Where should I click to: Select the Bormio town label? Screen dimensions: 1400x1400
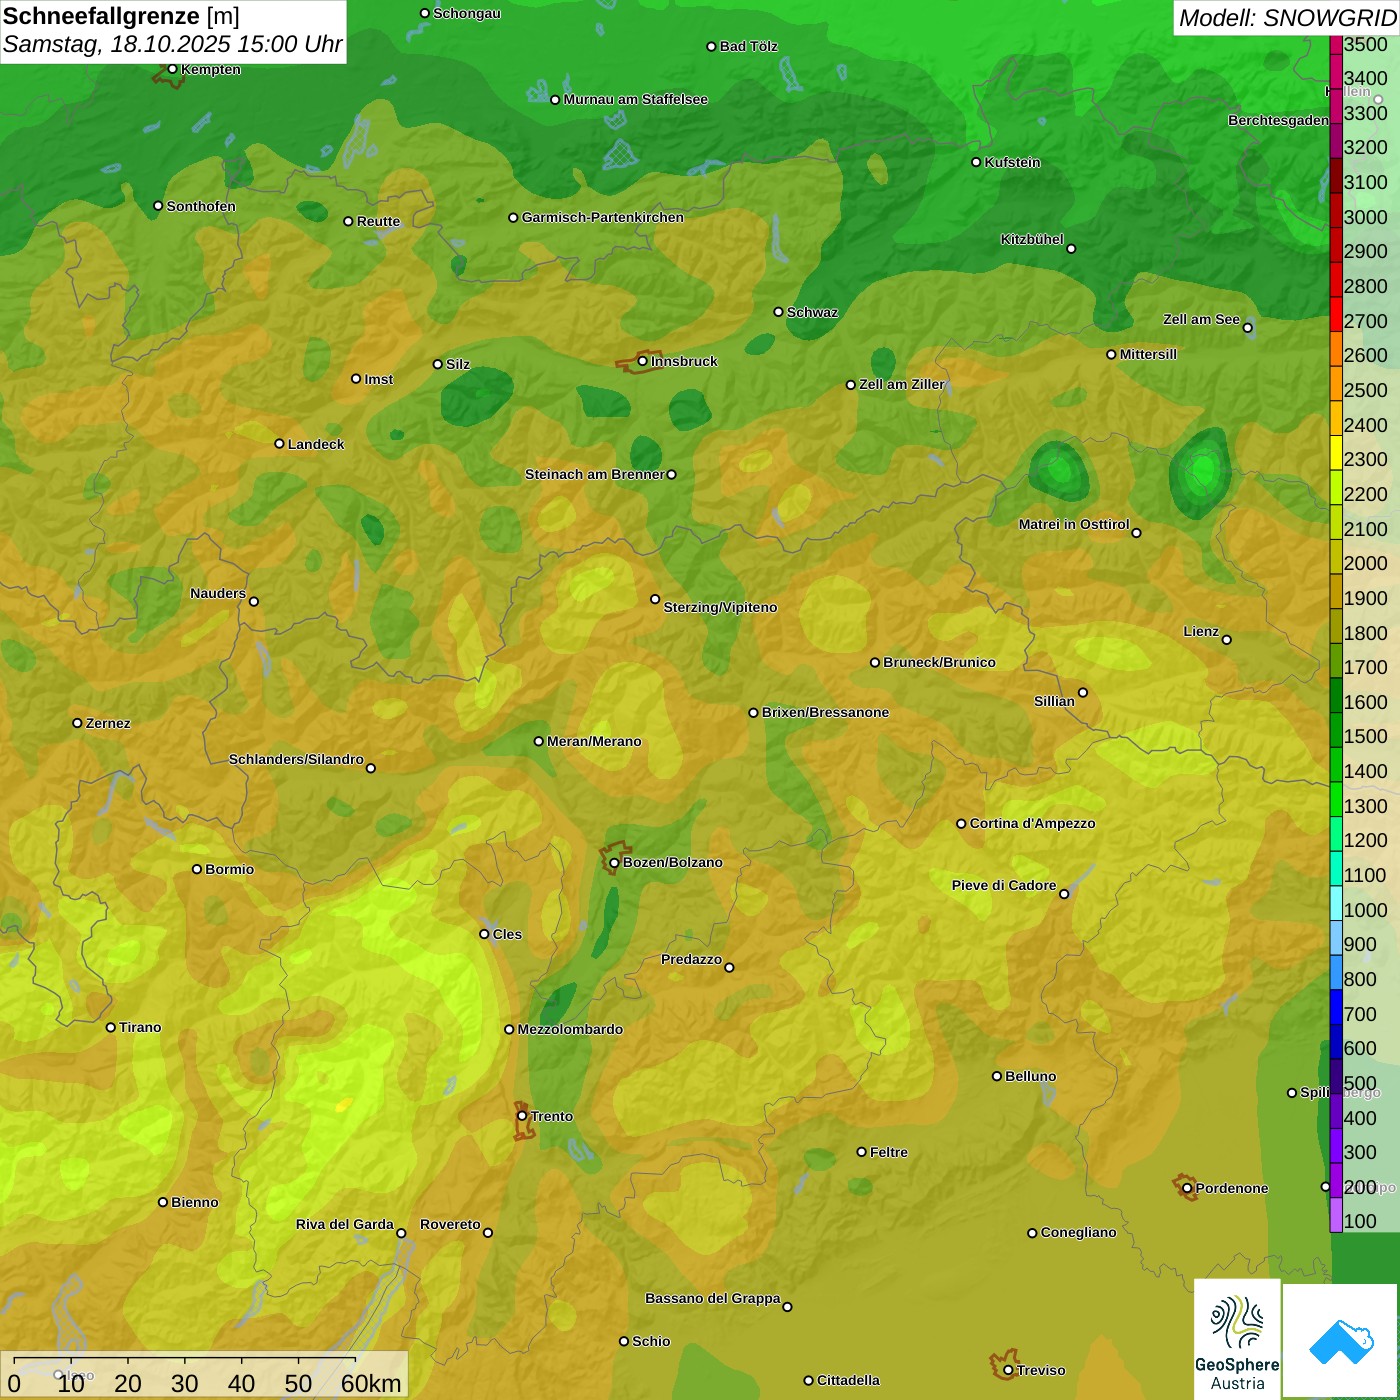(x=230, y=869)
